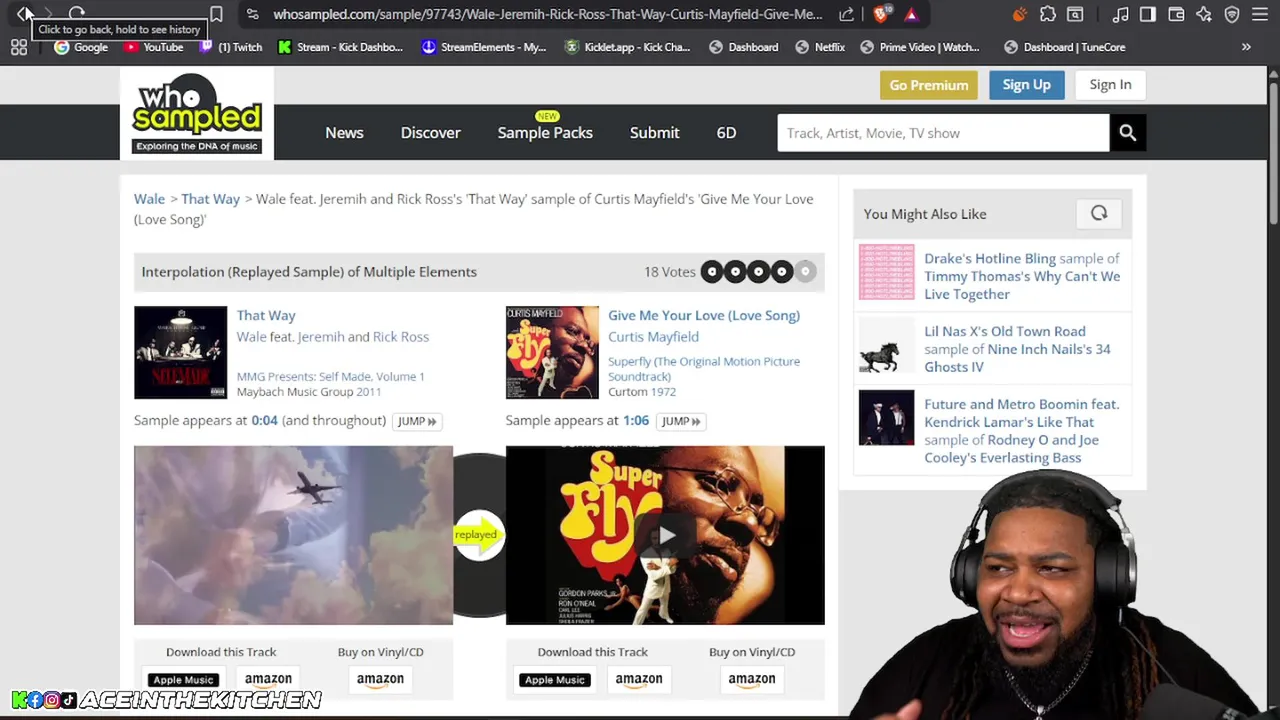Open the That Way album cover thumbnail

(x=181, y=352)
